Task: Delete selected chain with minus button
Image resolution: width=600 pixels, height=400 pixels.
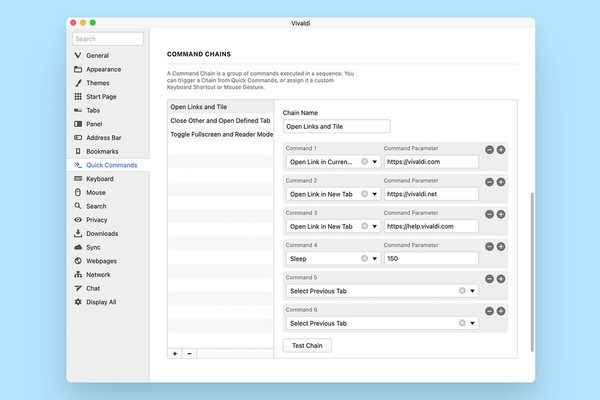Action: (190, 353)
